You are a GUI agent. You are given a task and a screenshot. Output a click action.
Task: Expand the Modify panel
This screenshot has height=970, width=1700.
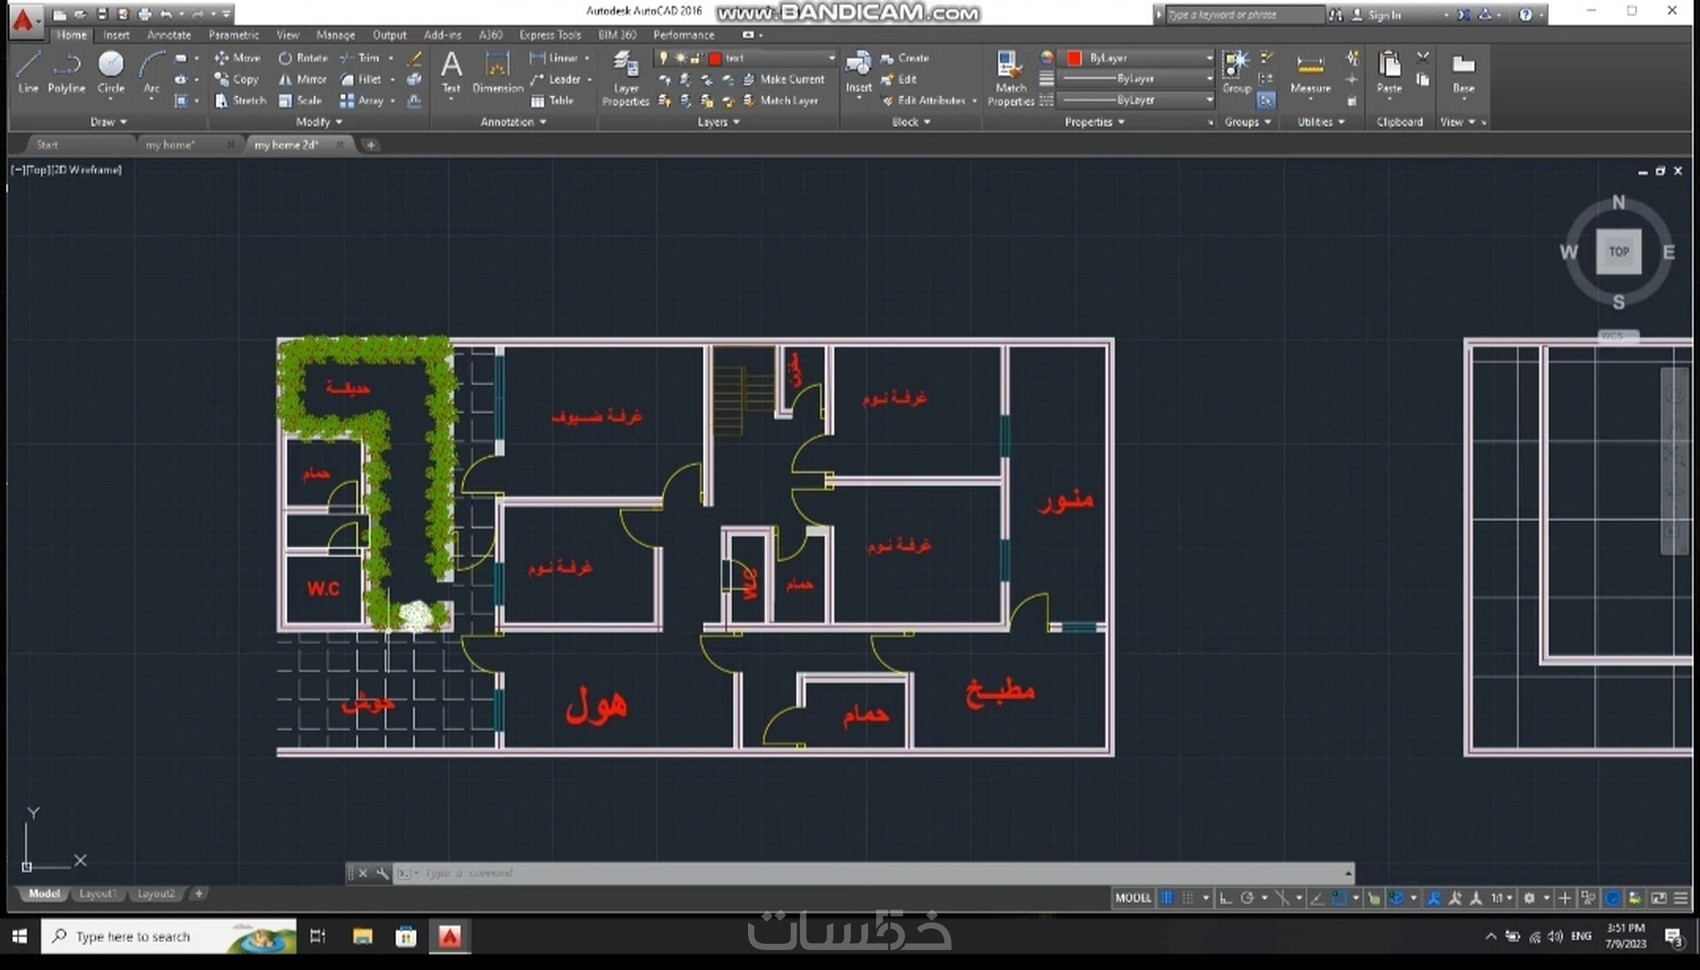pyautogui.click(x=319, y=122)
